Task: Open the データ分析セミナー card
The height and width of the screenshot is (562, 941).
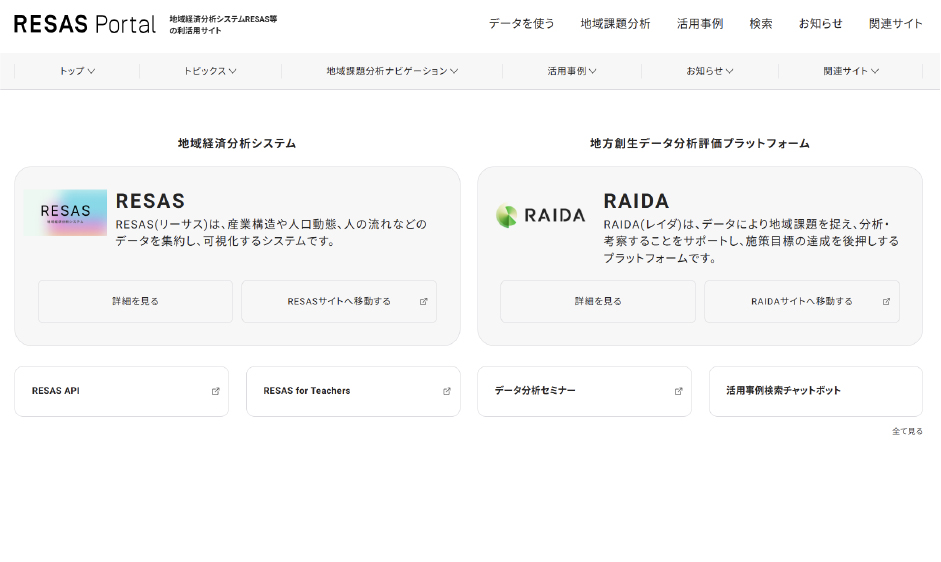Action: (585, 391)
